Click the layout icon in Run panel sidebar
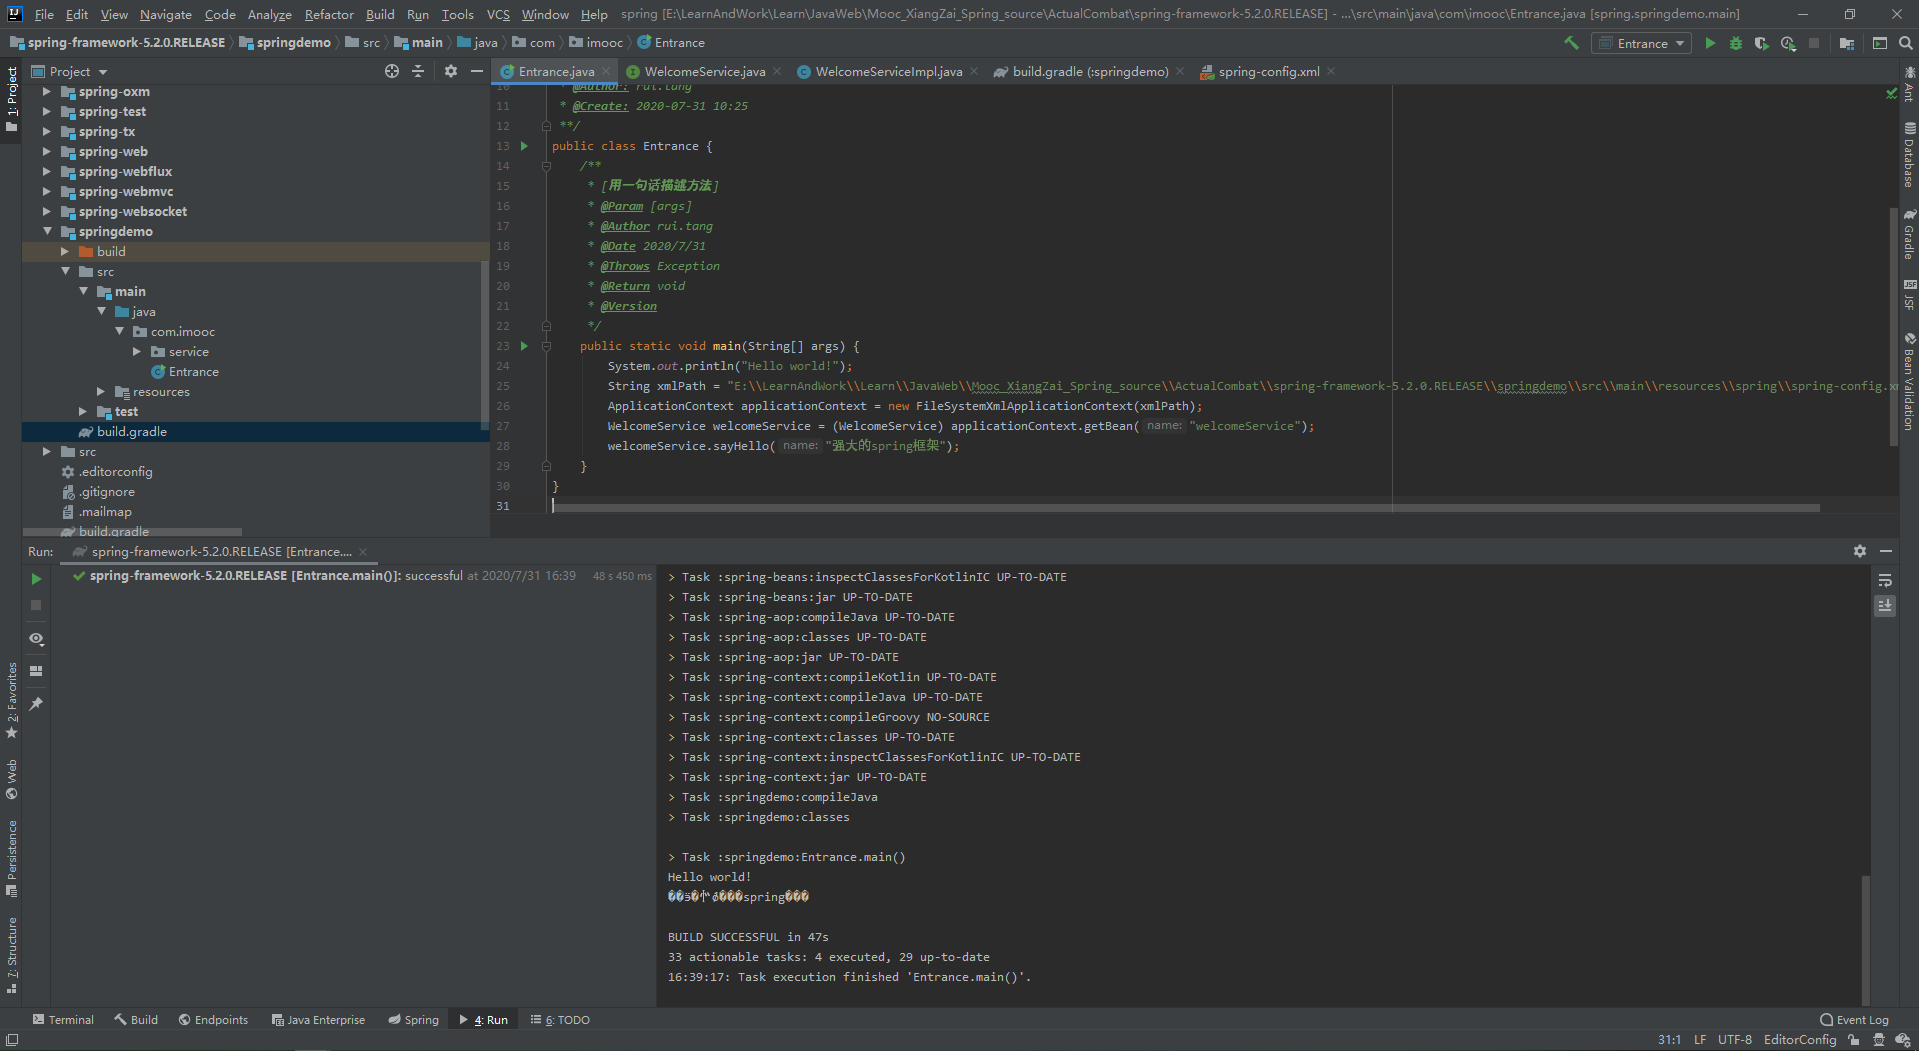The height and width of the screenshot is (1051, 1919). click(36, 671)
